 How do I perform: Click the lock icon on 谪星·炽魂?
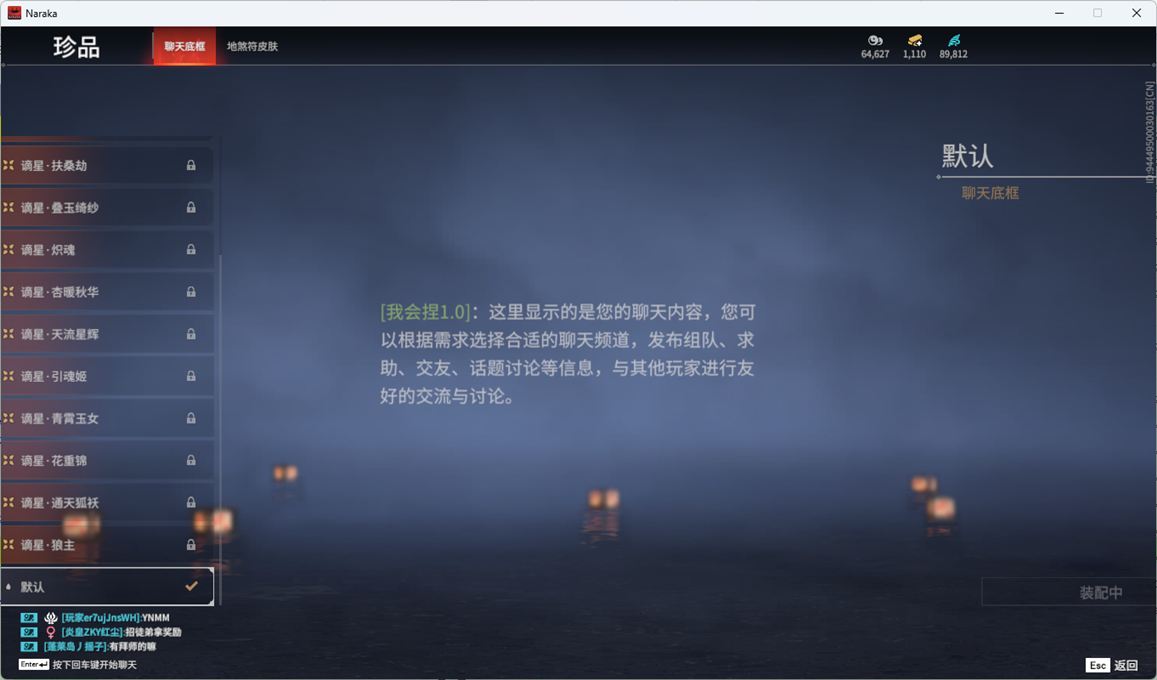pos(191,249)
